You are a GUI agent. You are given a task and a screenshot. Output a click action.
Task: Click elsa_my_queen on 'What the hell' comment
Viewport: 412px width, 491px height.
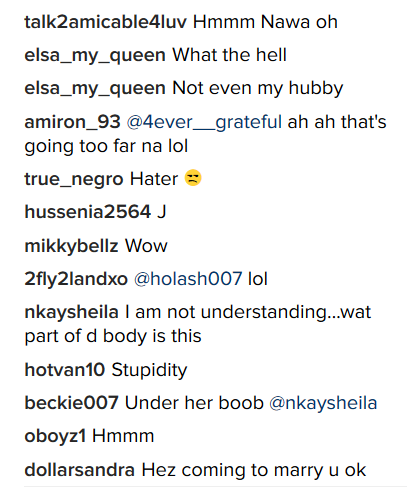[95, 55]
